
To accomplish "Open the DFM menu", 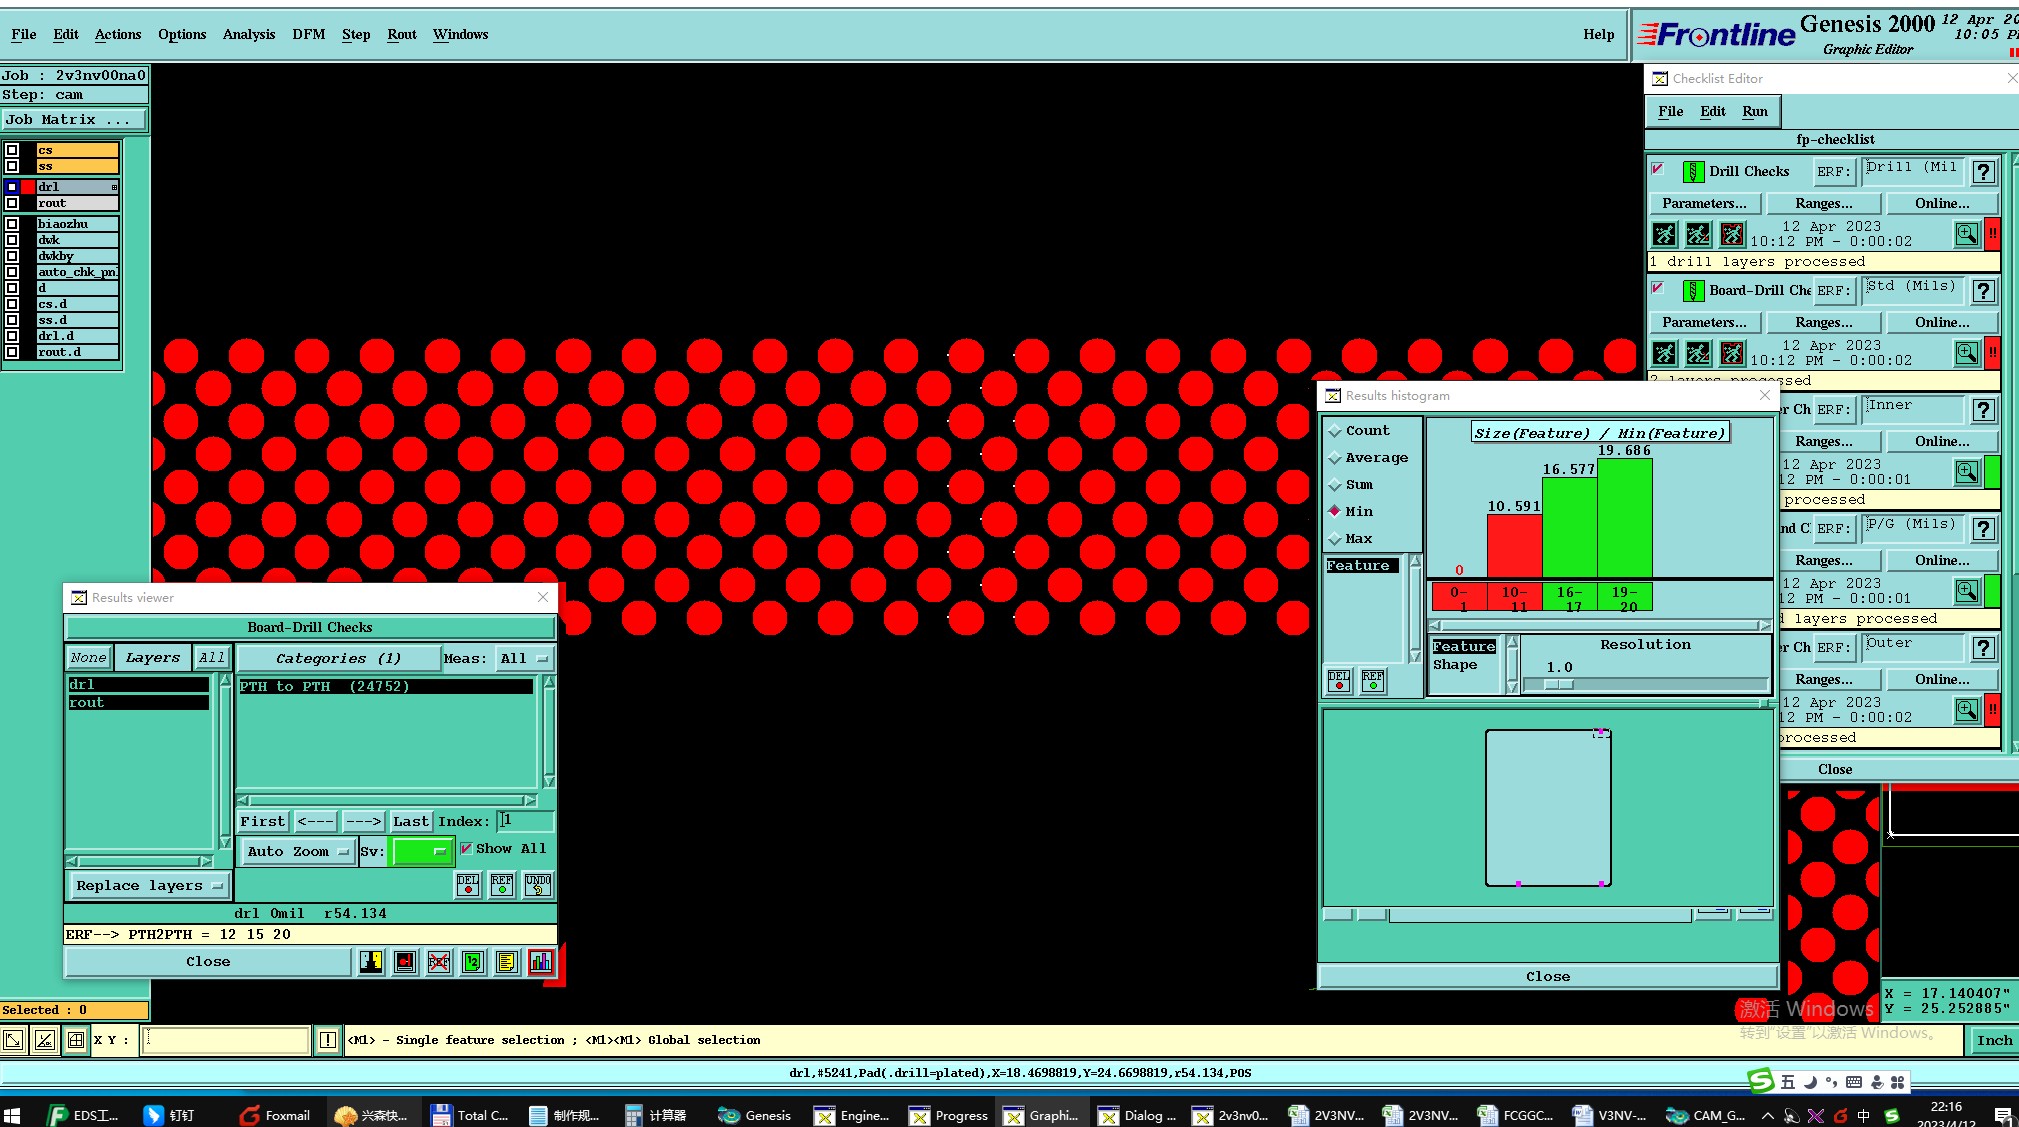I will 308,34.
